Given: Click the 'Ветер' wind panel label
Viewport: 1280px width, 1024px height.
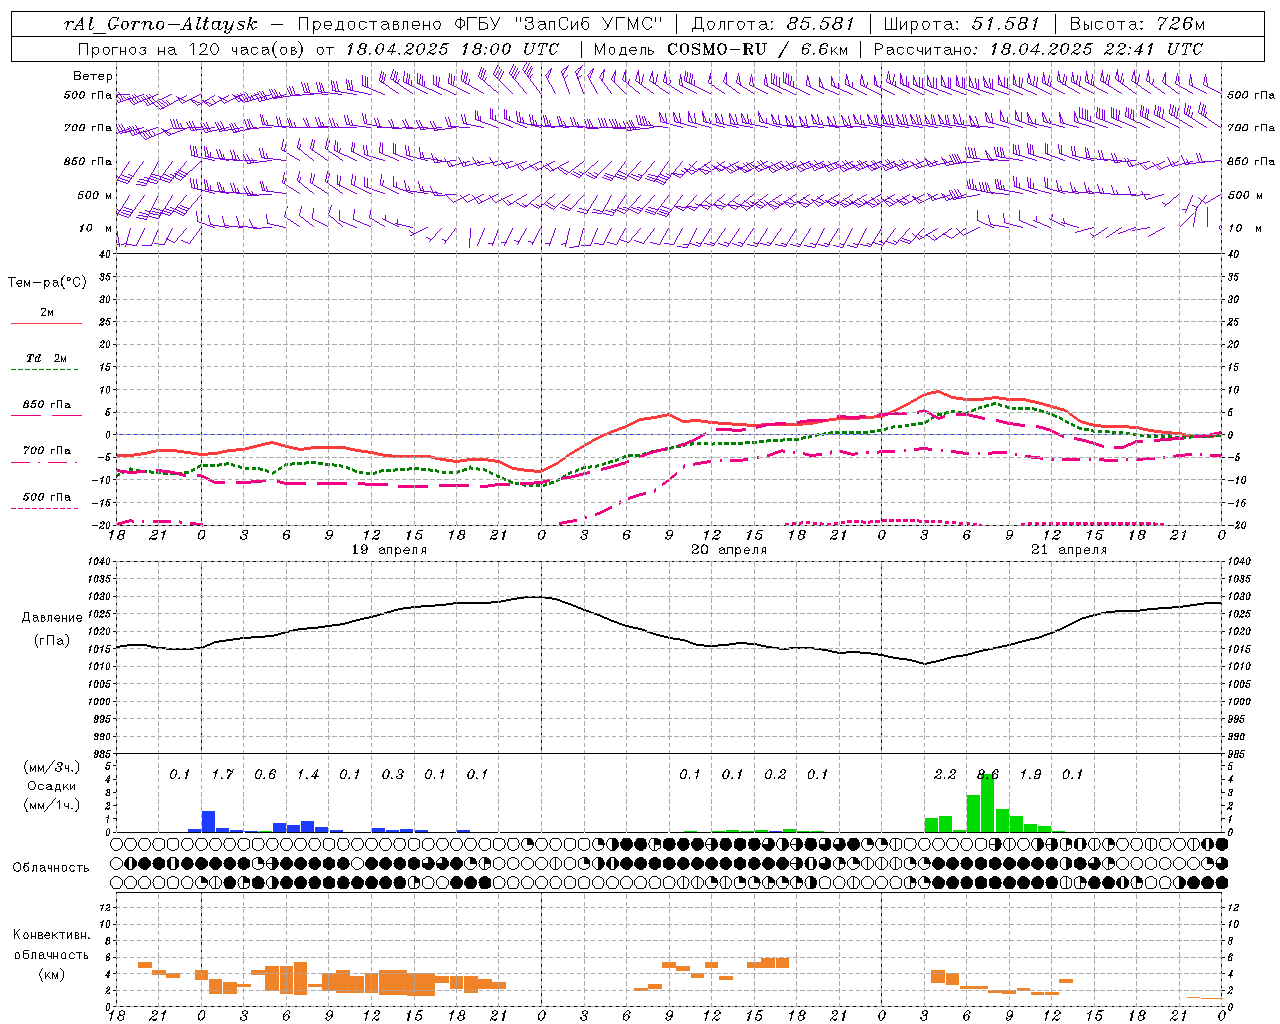Looking at the screenshot, I should pyautogui.click(x=93, y=76).
